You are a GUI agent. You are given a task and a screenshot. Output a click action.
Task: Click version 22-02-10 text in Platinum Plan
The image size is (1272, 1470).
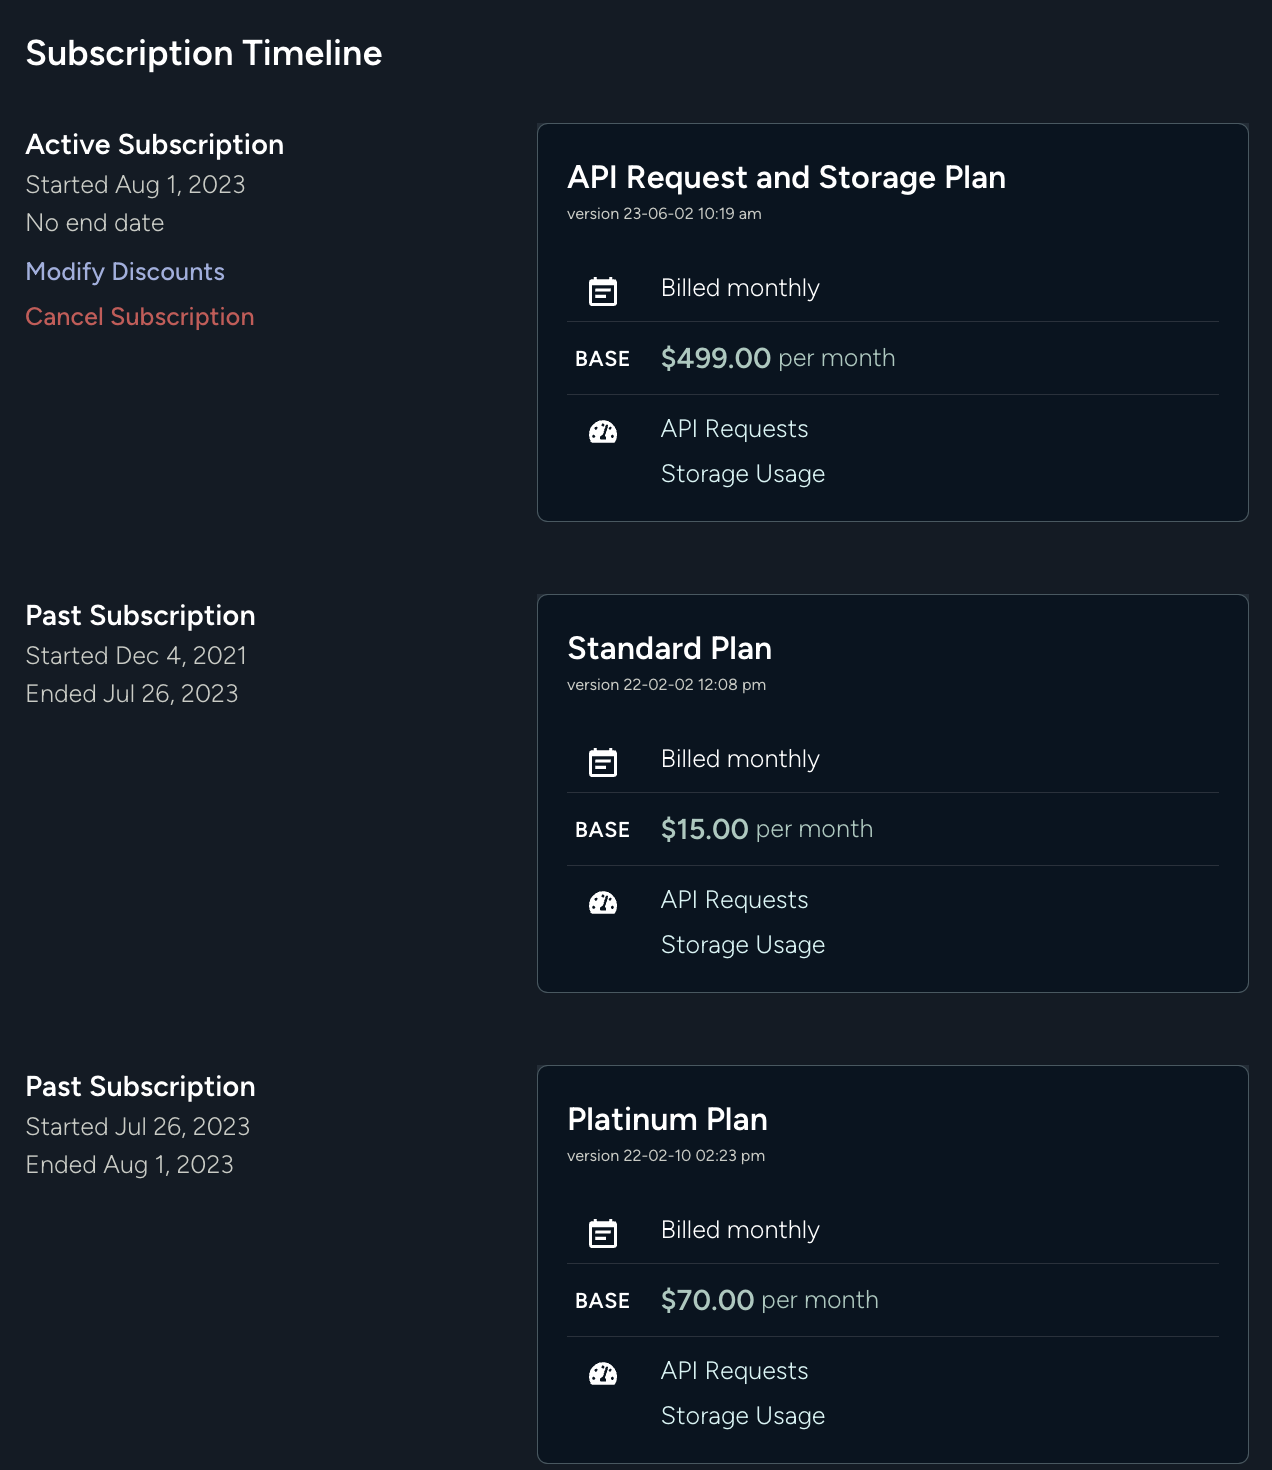pos(665,1156)
